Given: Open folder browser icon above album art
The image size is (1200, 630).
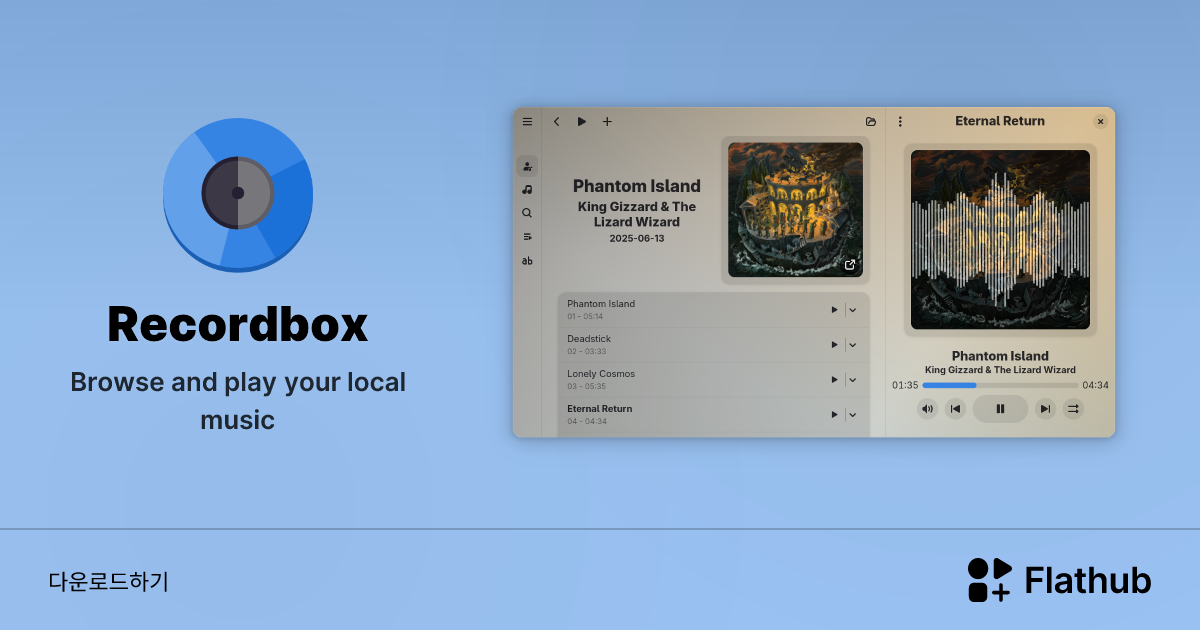Looking at the screenshot, I should 870,121.
